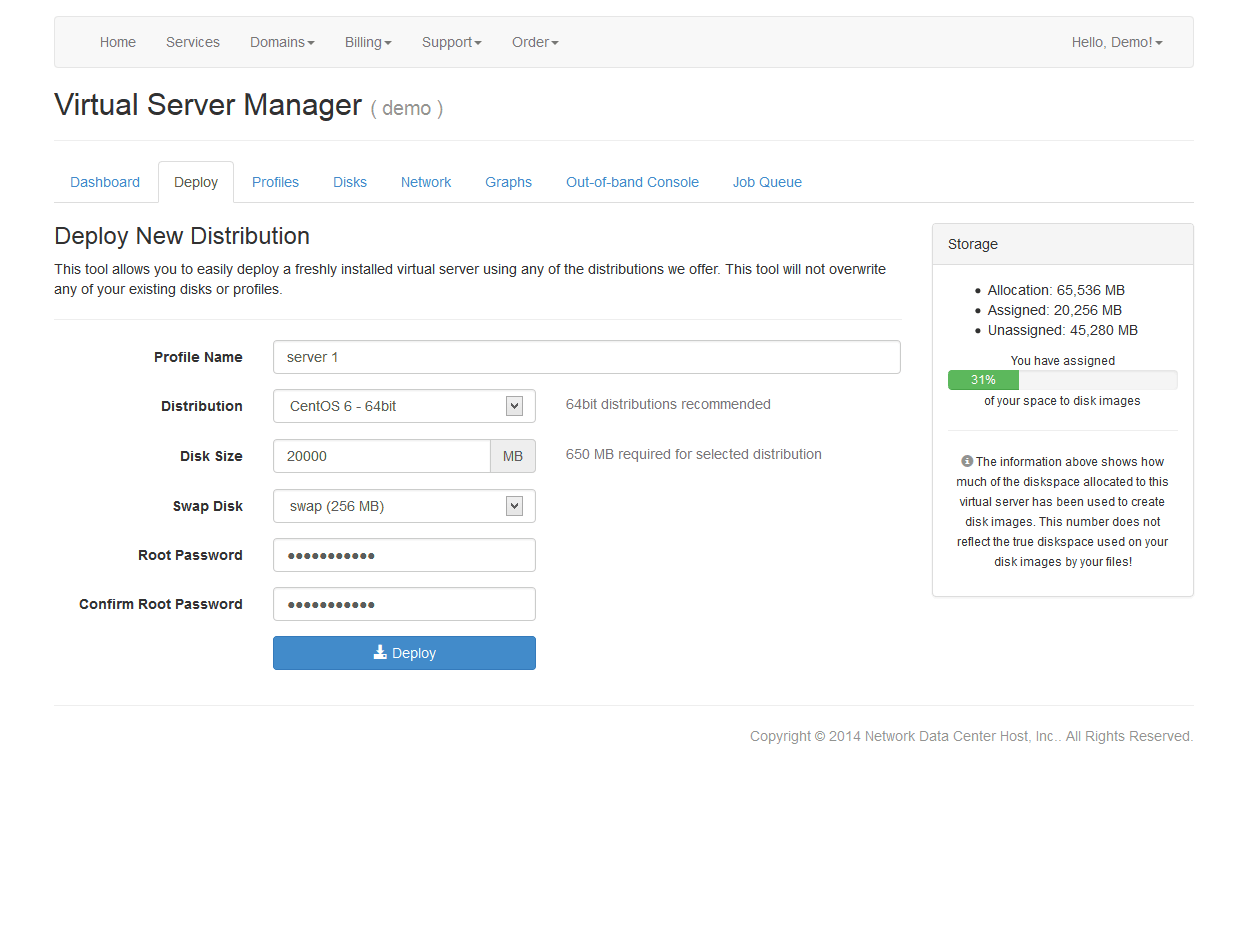This screenshot has height=933, width=1257.
Task: Open the Hello, Demo! user menu
Action: (1116, 42)
